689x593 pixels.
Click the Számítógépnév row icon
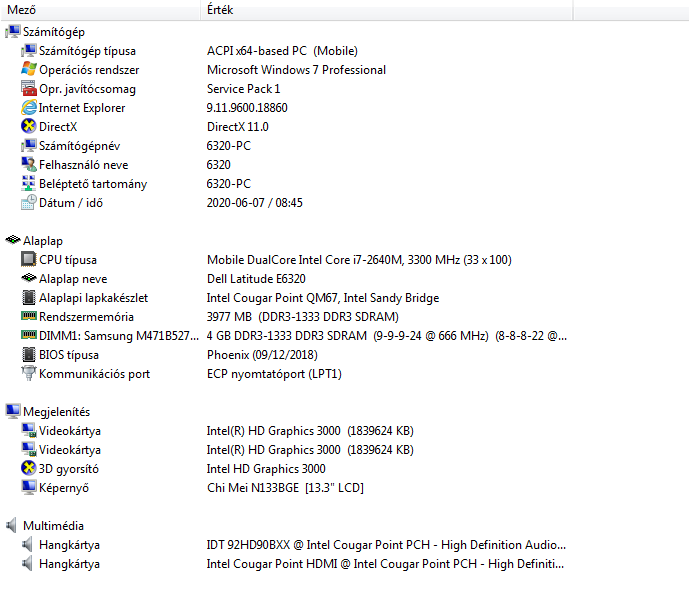coord(29,145)
